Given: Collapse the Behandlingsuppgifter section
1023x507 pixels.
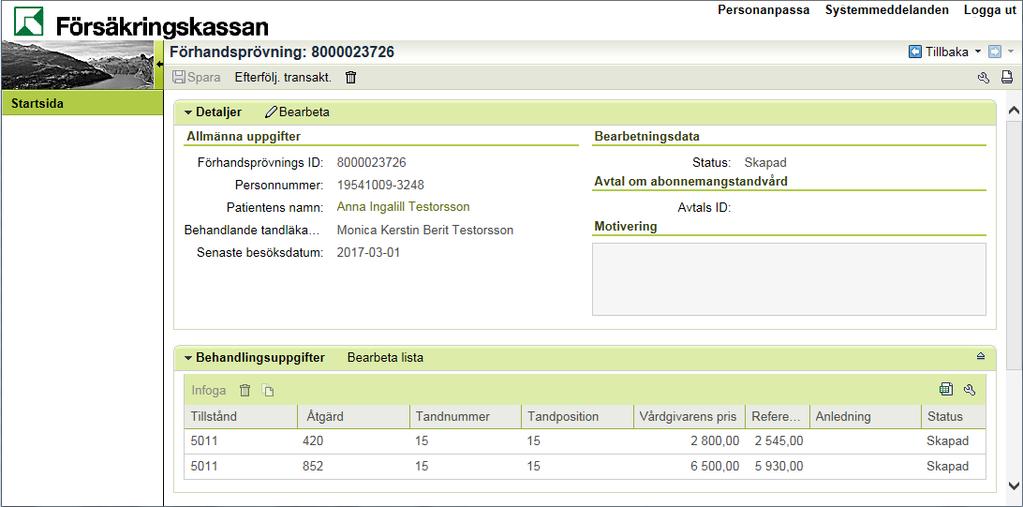Looking at the screenshot, I should pyautogui.click(x=189, y=358).
